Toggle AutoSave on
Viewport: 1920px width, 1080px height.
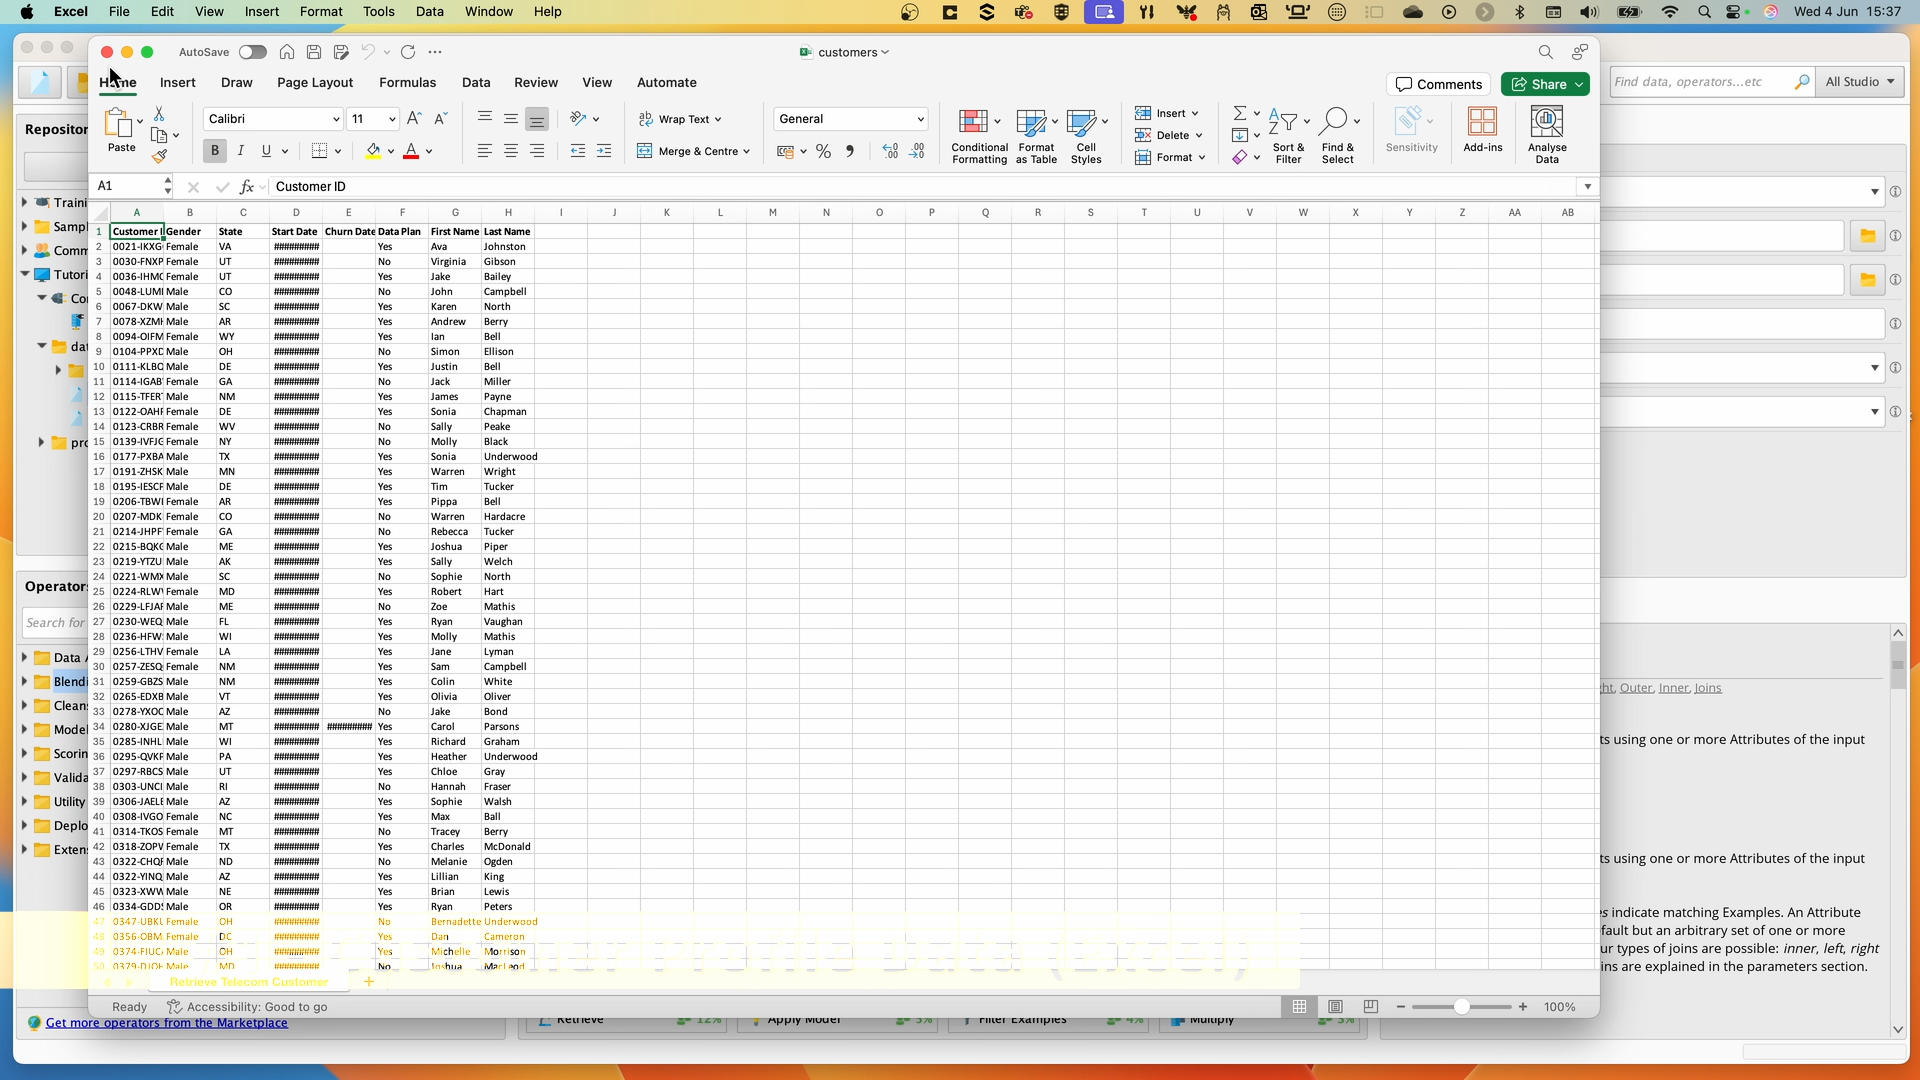pyautogui.click(x=252, y=52)
